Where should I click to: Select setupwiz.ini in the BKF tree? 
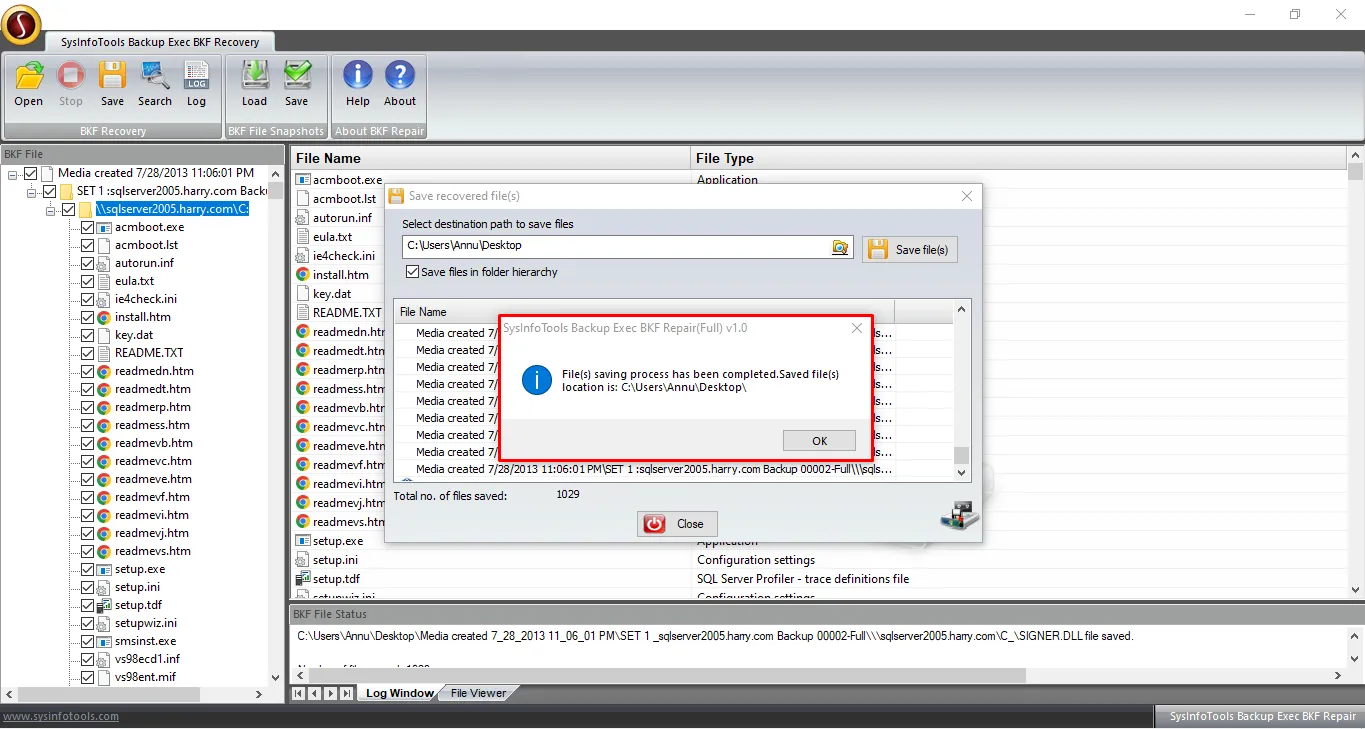[146, 623]
